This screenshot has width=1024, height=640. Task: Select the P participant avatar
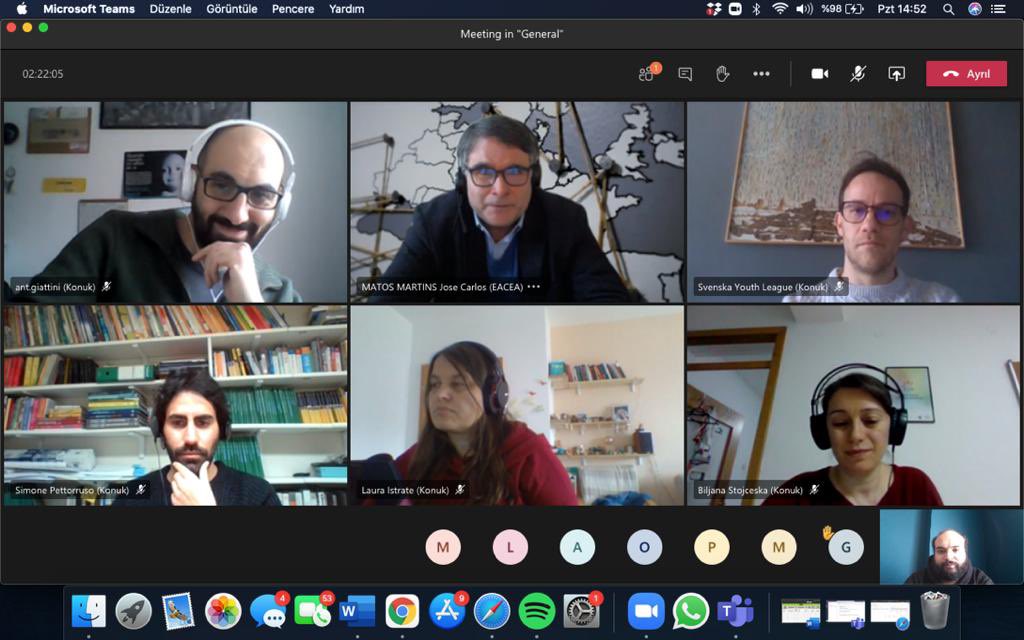click(712, 547)
